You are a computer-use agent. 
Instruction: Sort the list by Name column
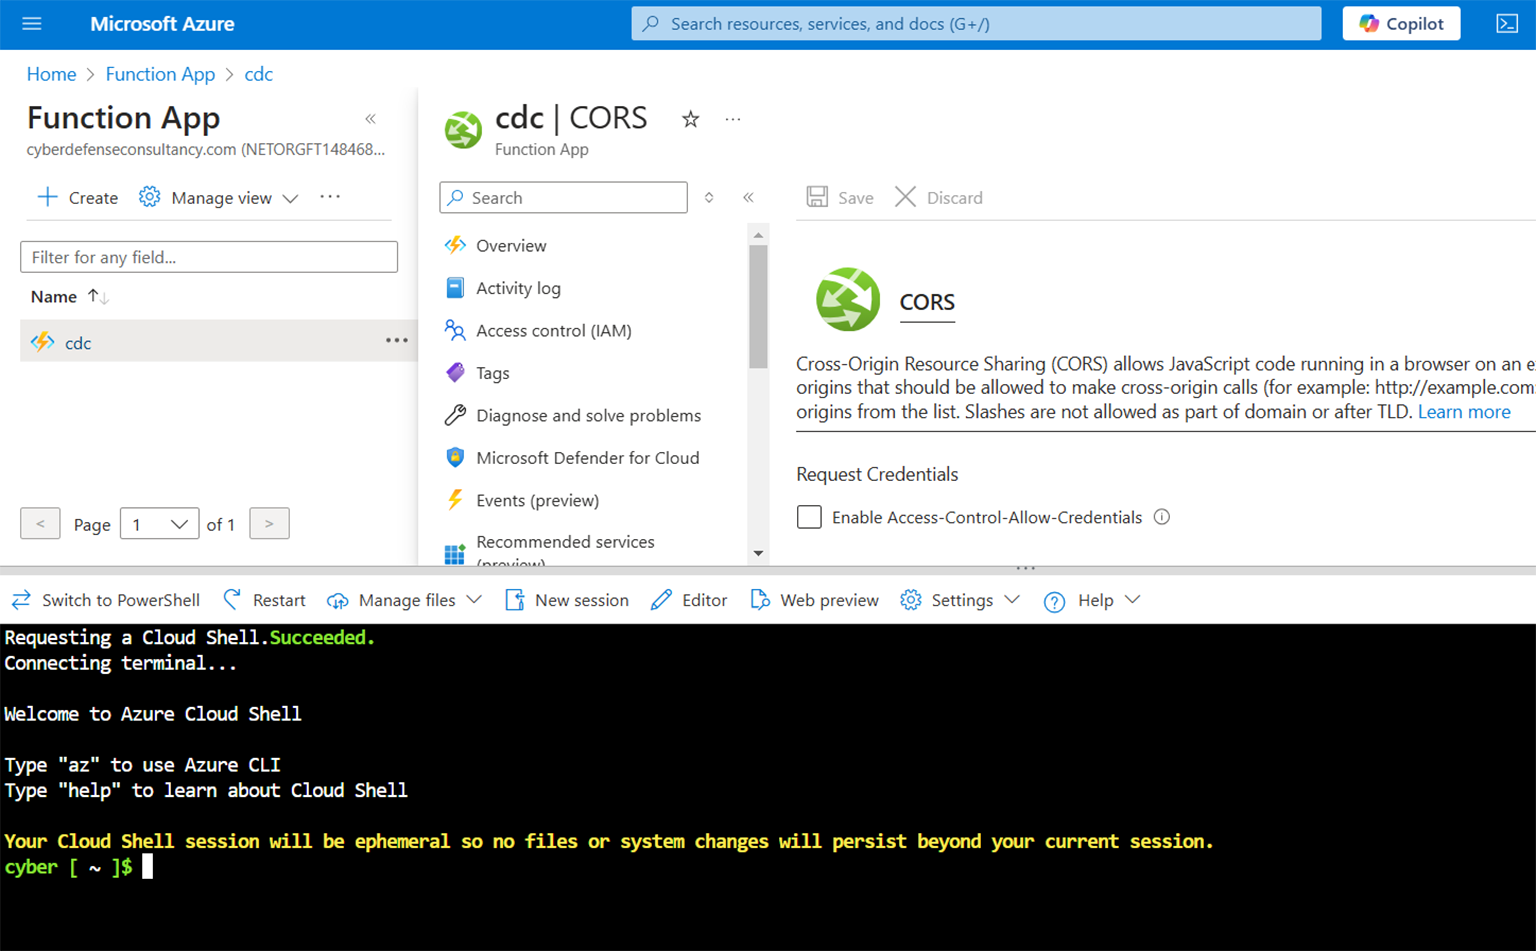coord(69,296)
